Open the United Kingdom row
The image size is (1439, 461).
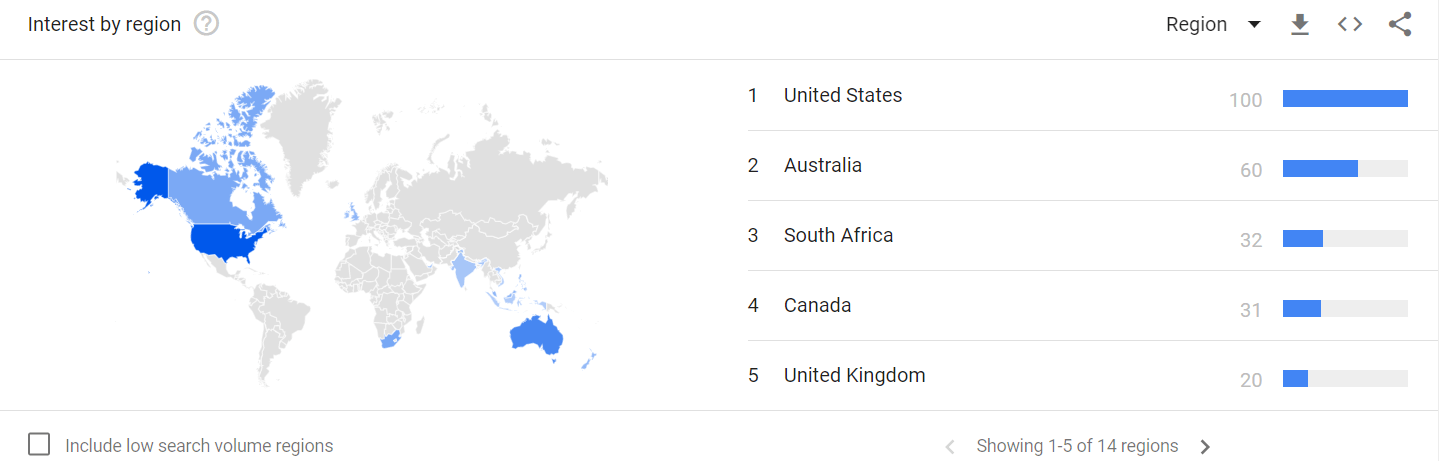[x=1079, y=376]
